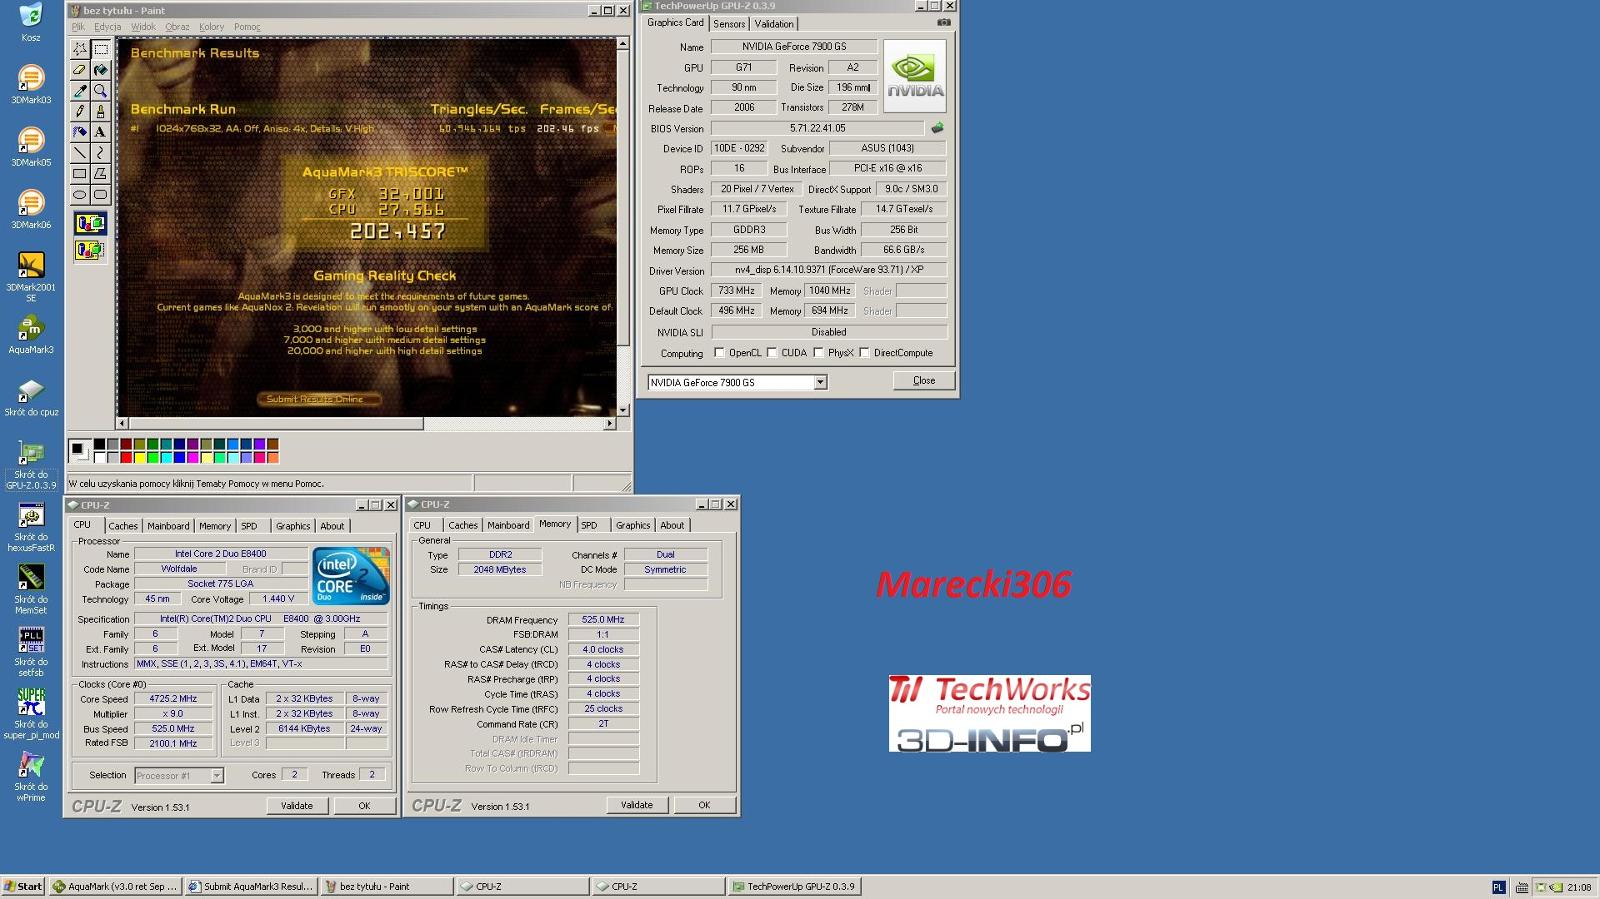Open the NVIDIA GeForce 7900 GS dropdown
Image resolution: width=1600 pixels, height=899 pixels.
[820, 382]
